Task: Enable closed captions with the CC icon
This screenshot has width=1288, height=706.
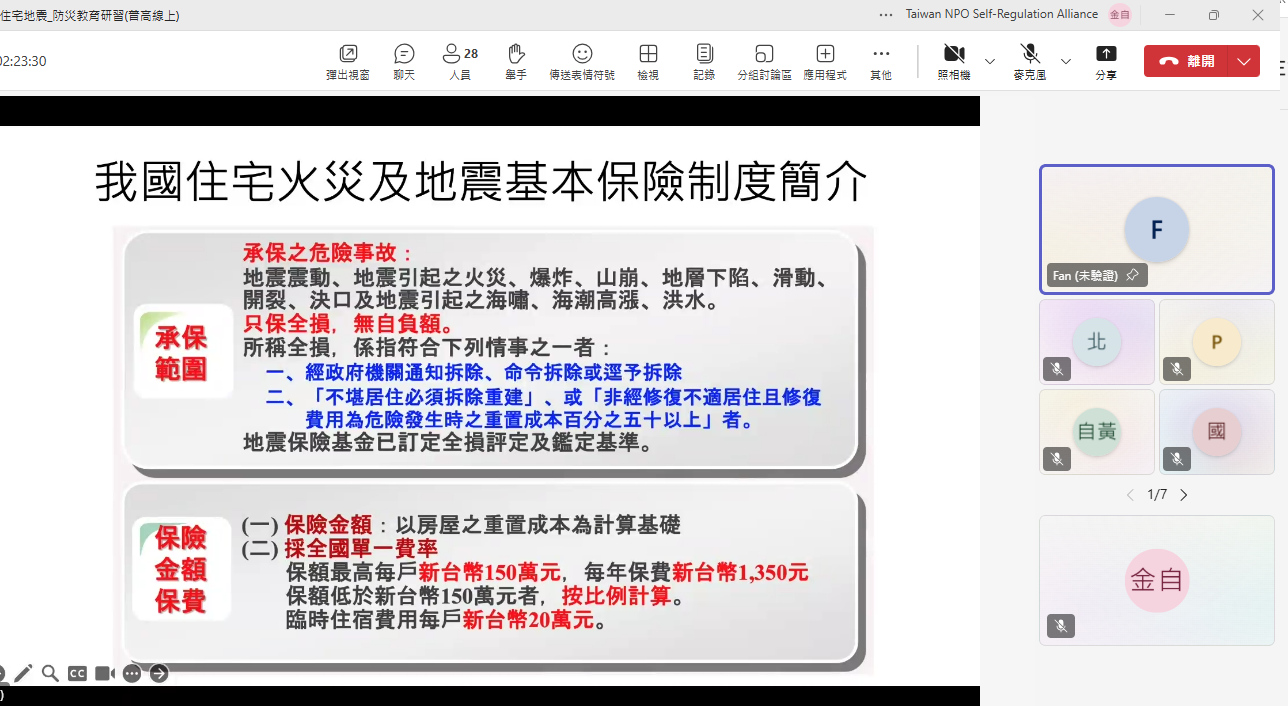Action: click(x=77, y=673)
